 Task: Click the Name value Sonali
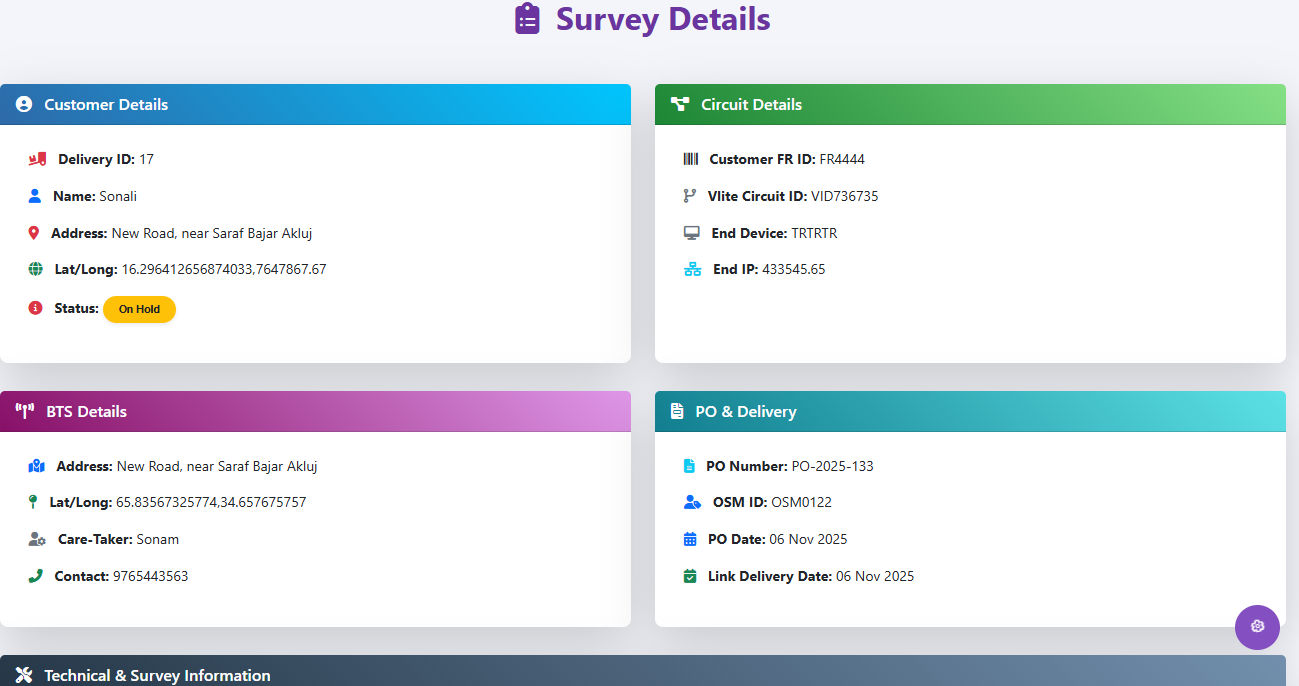[118, 196]
